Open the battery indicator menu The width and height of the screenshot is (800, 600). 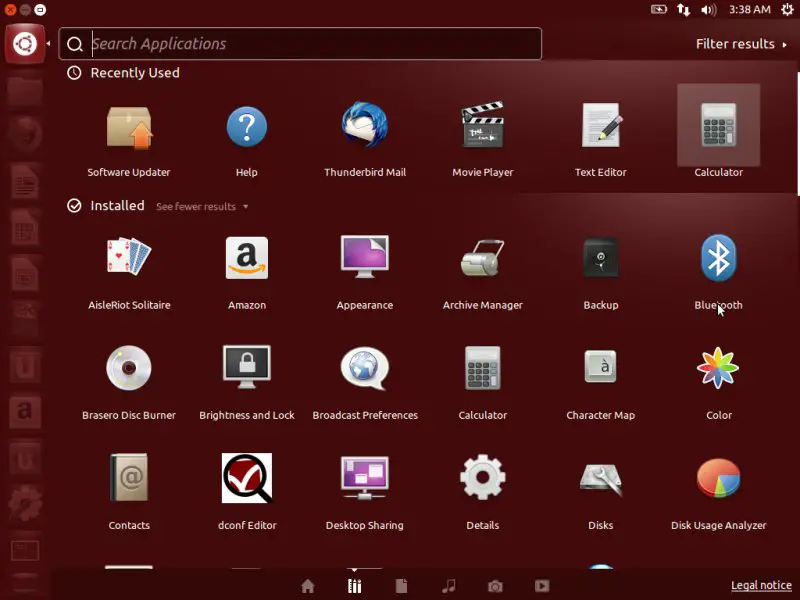click(659, 9)
